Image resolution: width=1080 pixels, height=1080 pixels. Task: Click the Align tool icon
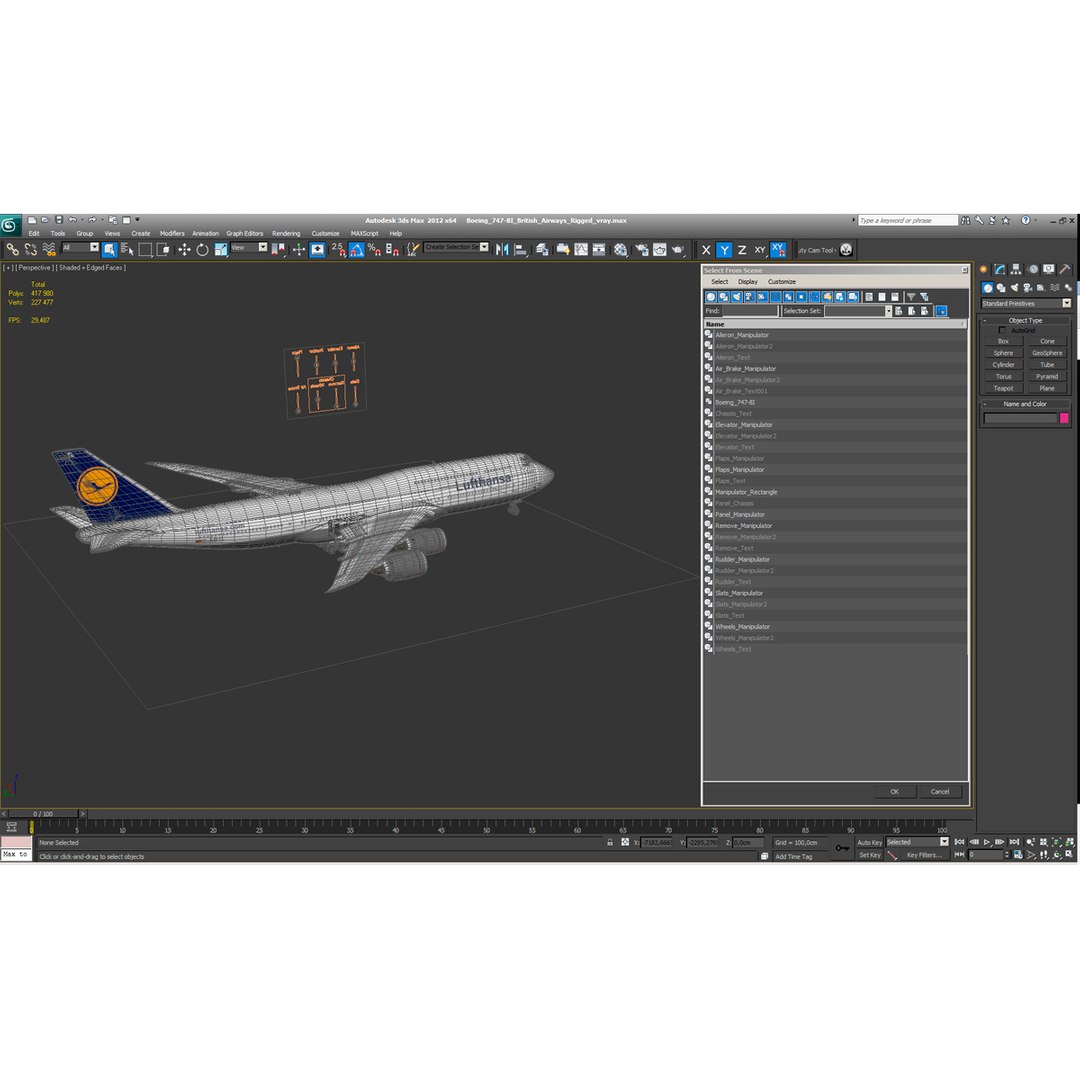(x=521, y=249)
